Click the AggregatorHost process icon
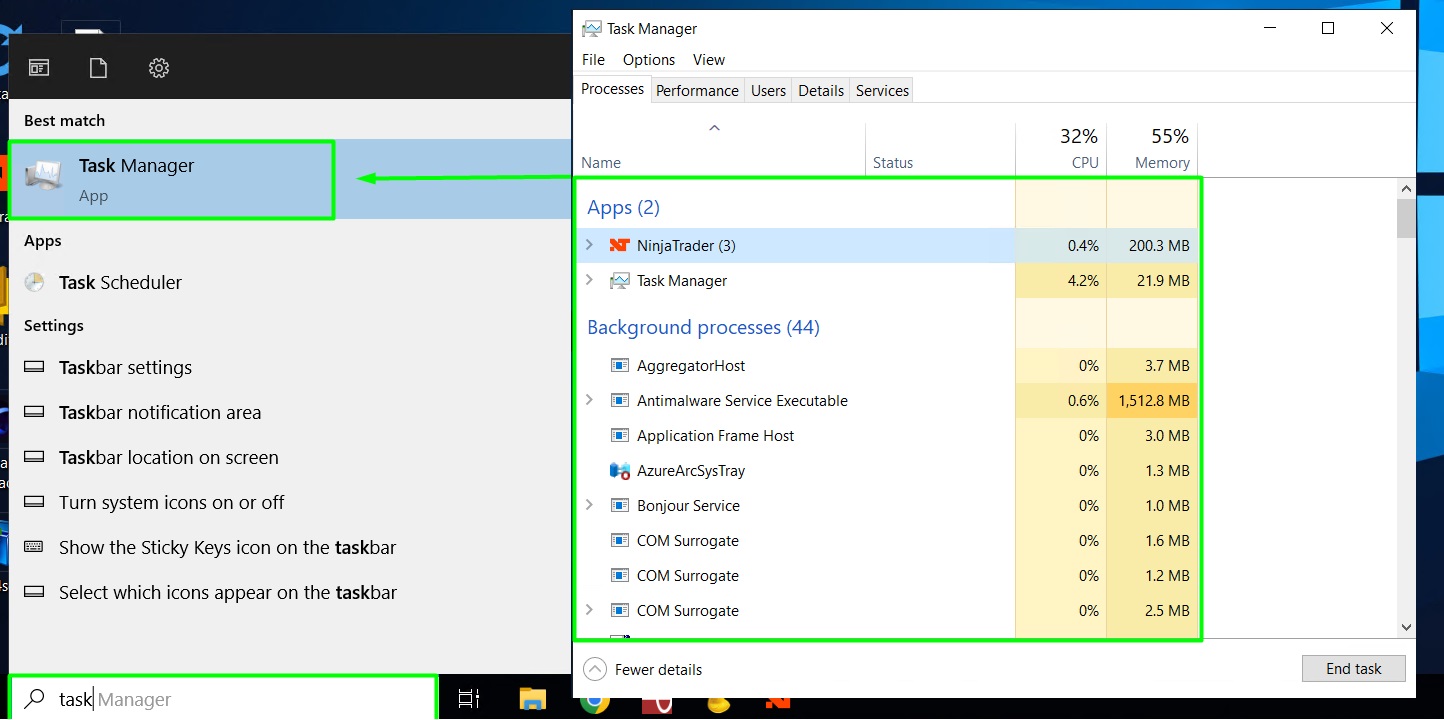 click(619, 365)
